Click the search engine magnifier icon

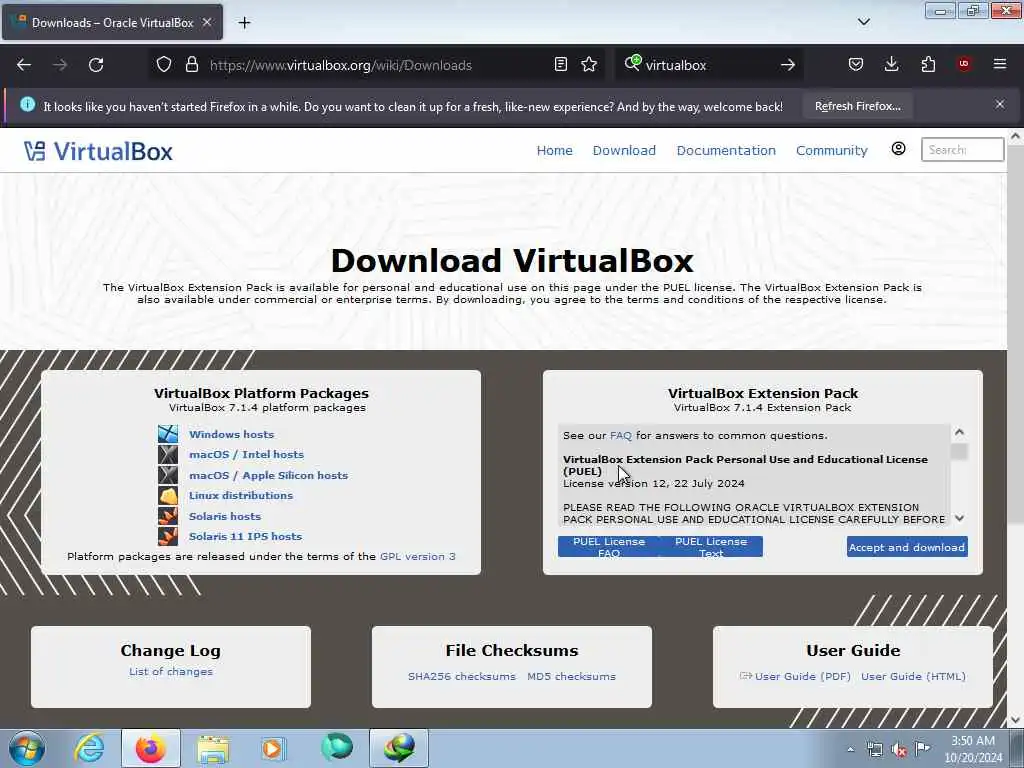632,63
